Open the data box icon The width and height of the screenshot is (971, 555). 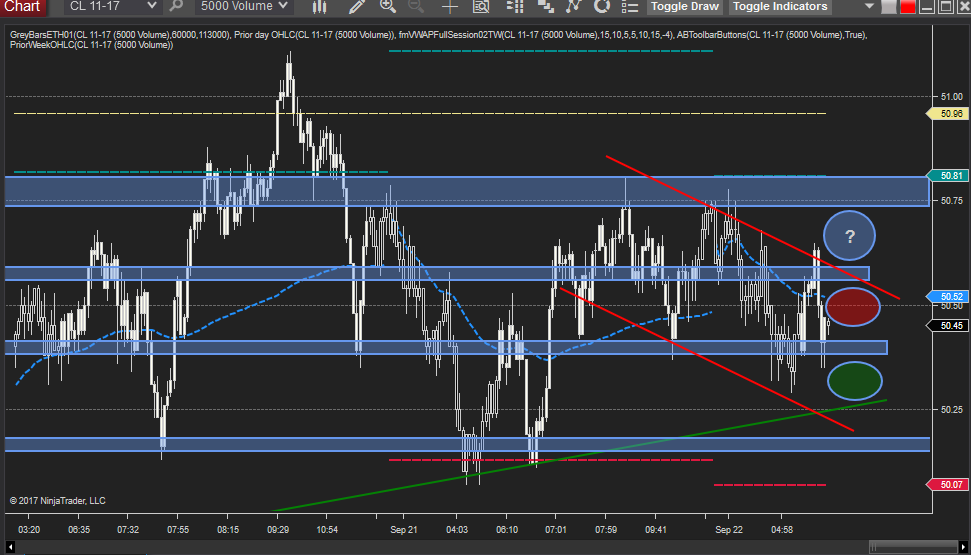click(x=481, y=7)
